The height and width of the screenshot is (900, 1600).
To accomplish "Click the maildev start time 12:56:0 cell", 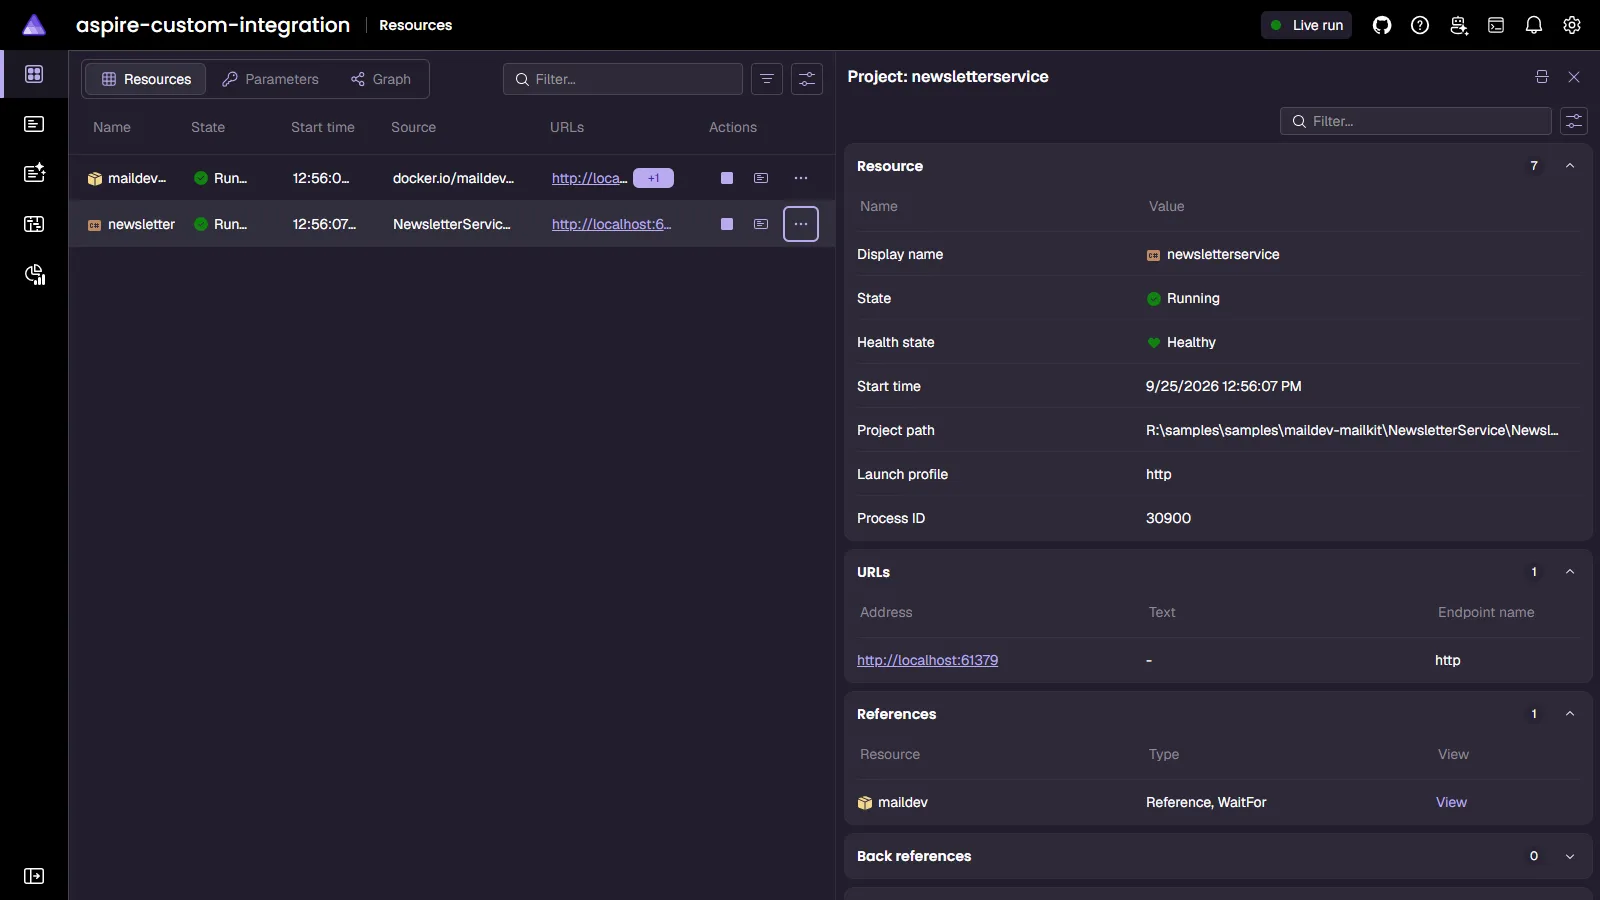I will (x=321, y=178).
